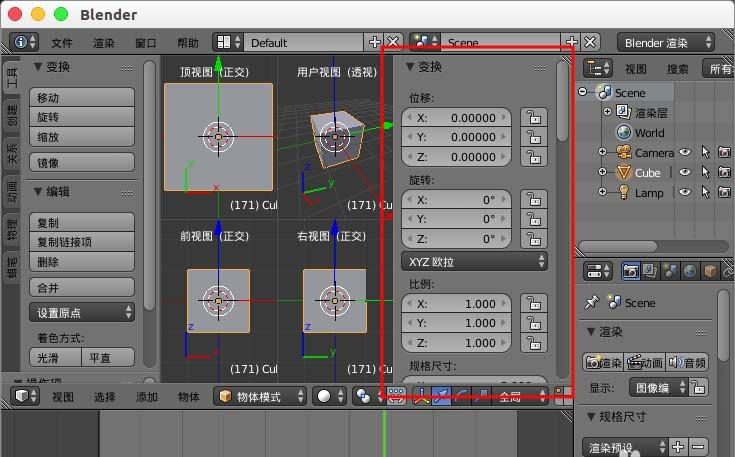Delete the current scene with X icon
Viewport: 735px width, 457px height.
pyautogui.click(x=590, y=42)
